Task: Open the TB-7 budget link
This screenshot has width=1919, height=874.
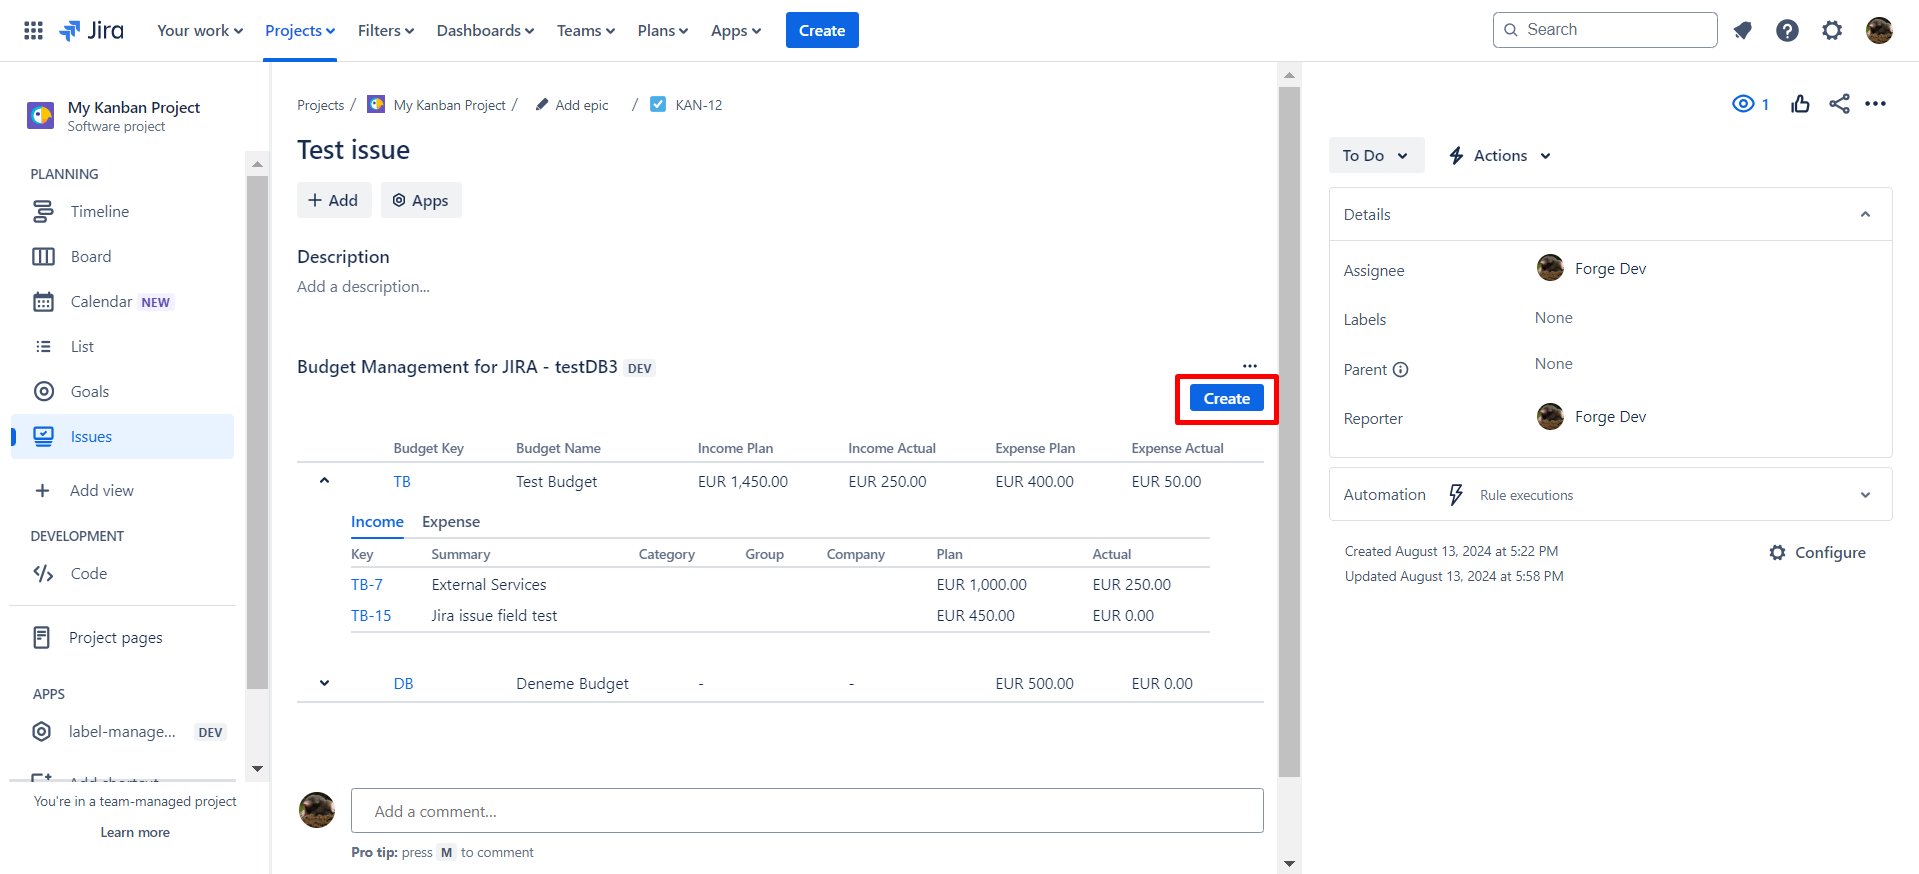Action: [x=367, y=585]
